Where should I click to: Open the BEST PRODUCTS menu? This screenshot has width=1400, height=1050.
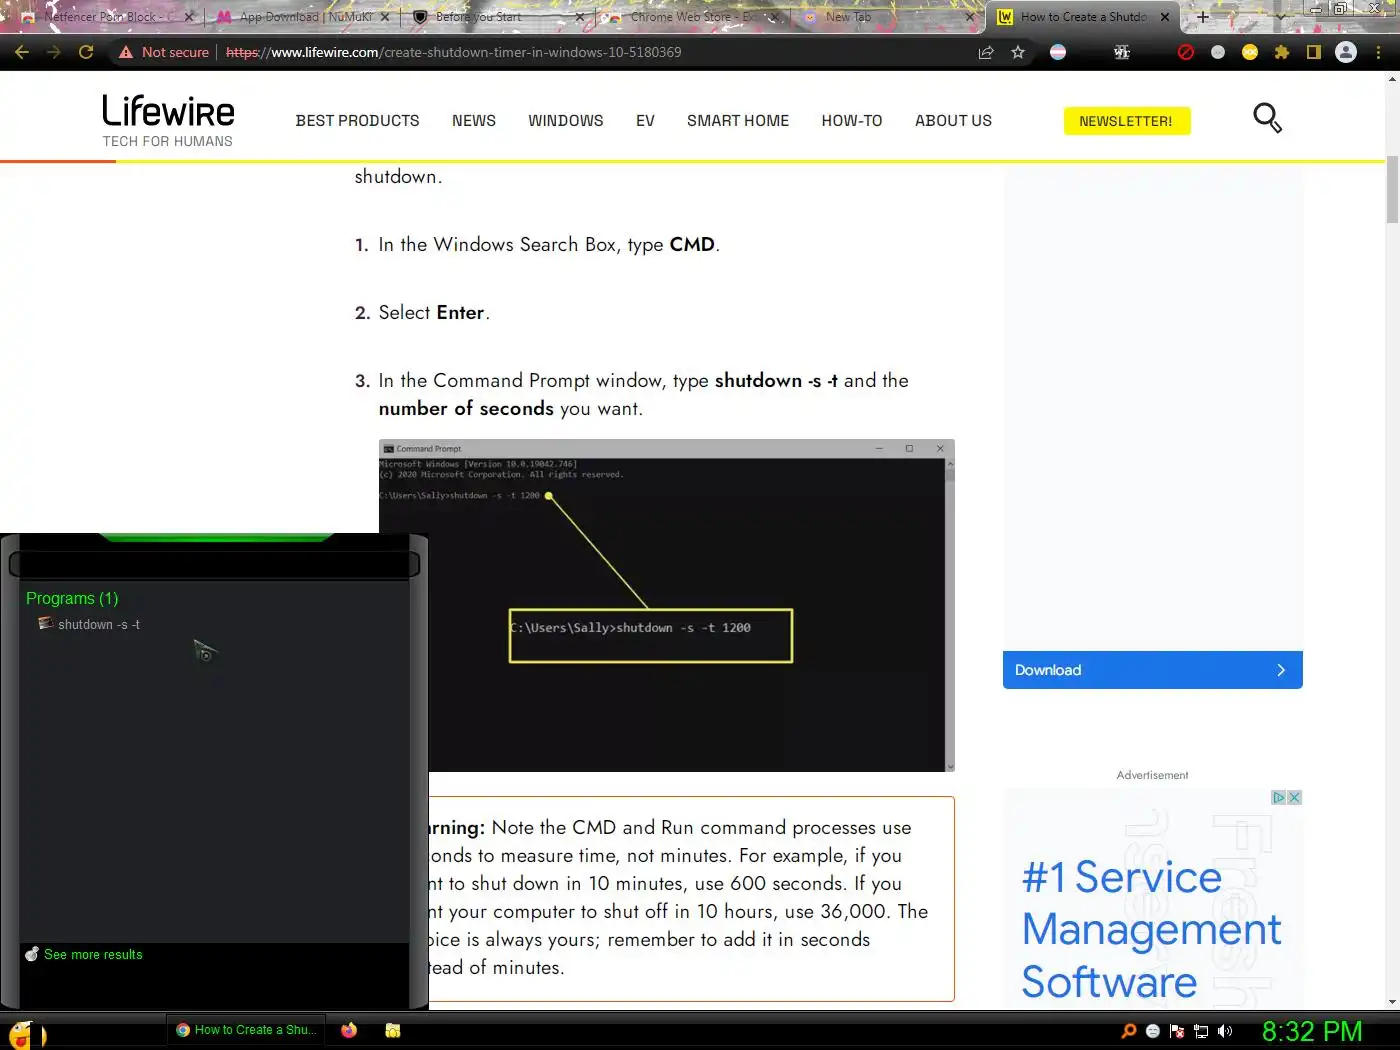(x=357, y=121)
